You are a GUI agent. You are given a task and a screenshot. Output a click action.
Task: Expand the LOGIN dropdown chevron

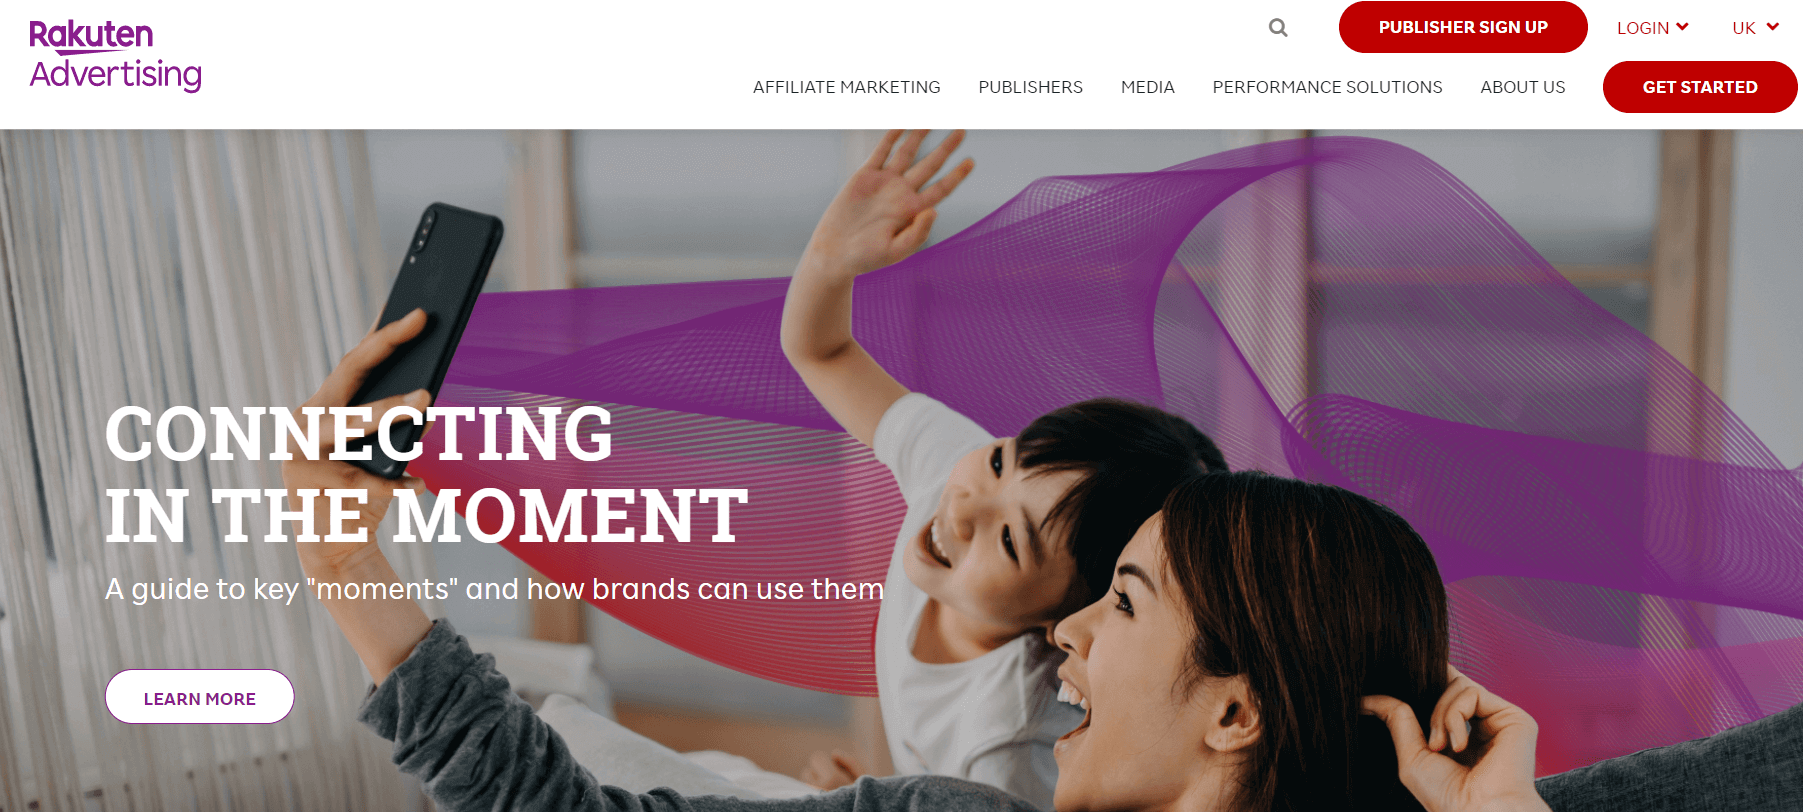(1682, 27)
